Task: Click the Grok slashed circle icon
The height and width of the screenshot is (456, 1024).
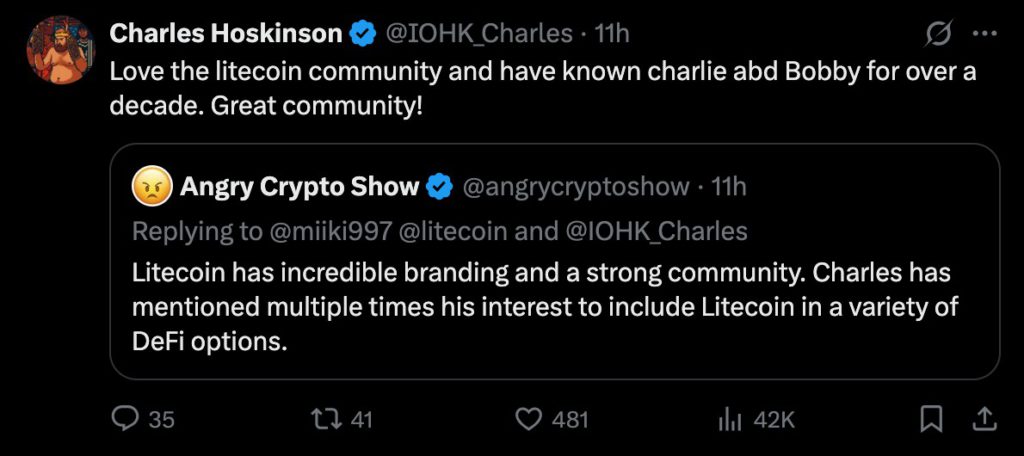Action: pyautogui.click(x=938, y=34)
